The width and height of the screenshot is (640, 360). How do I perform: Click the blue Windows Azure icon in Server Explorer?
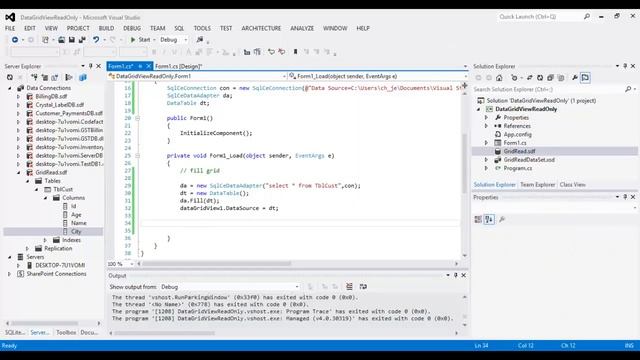83,78
